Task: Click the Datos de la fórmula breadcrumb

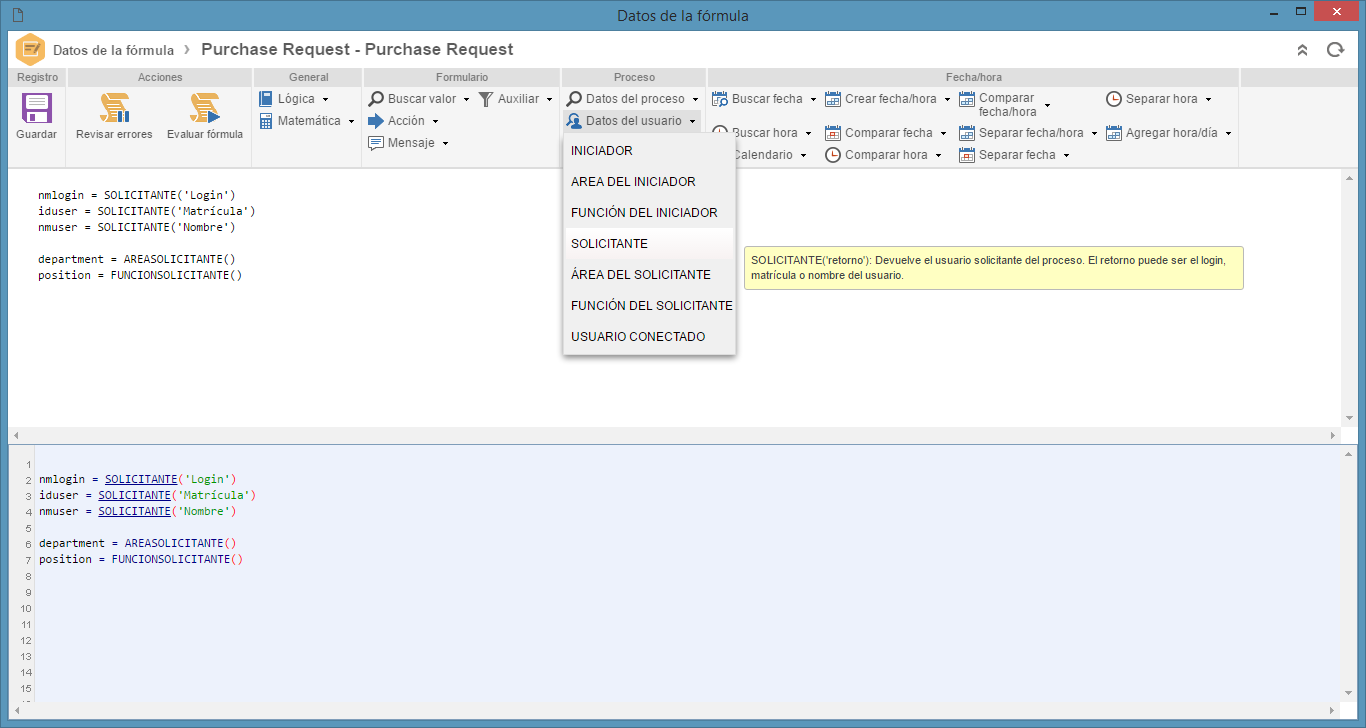Action: pos(113,50)
